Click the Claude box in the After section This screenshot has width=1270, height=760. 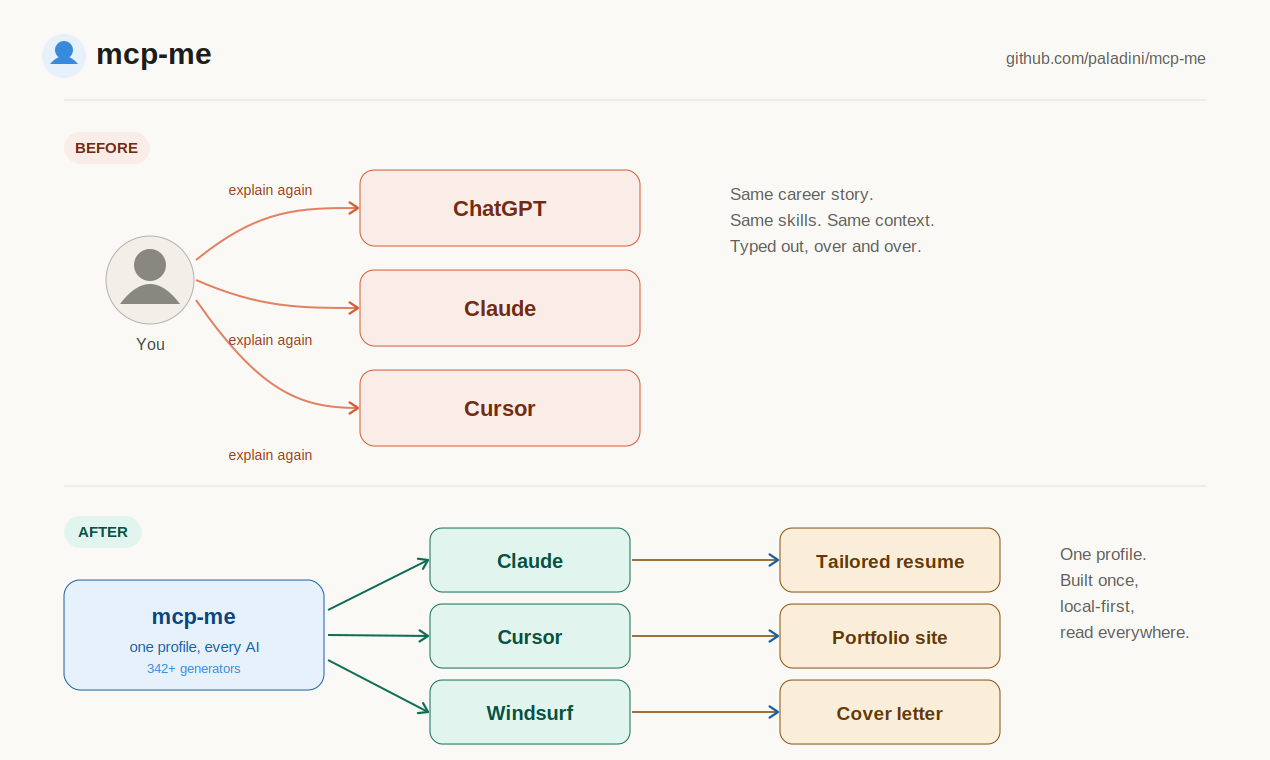(x=530, y=560)
